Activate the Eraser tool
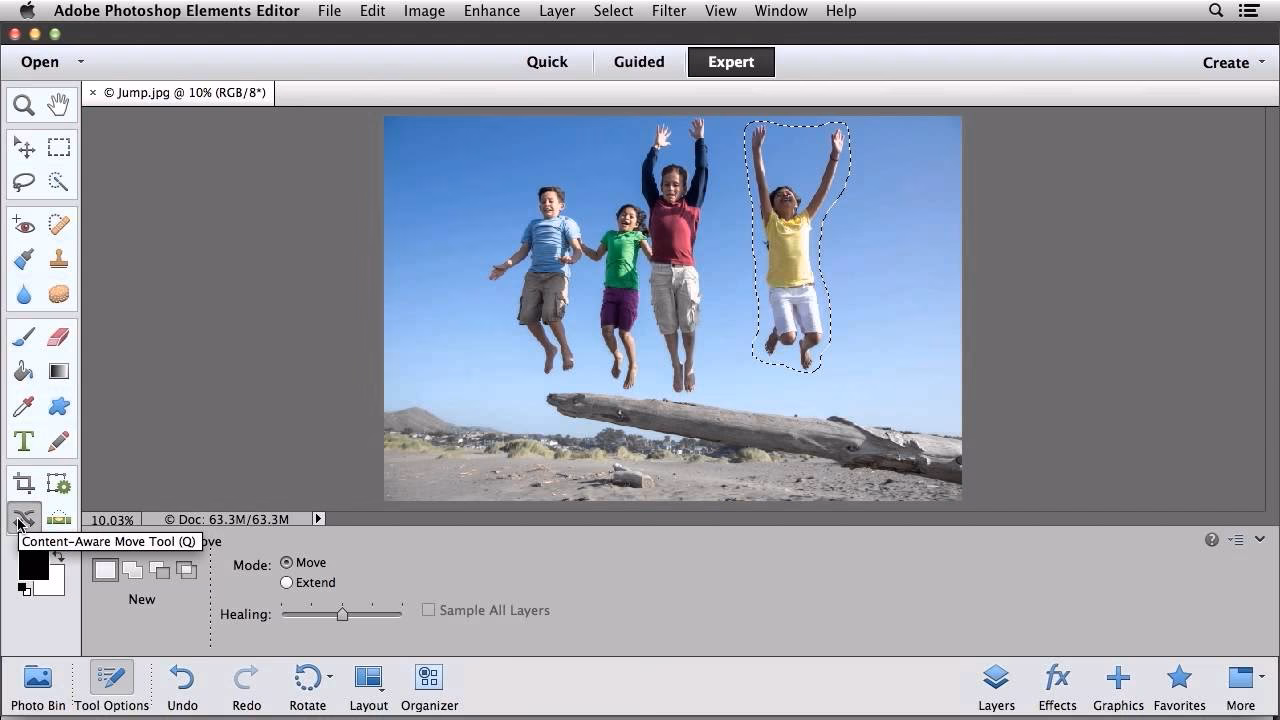 [x=58, y=336]
